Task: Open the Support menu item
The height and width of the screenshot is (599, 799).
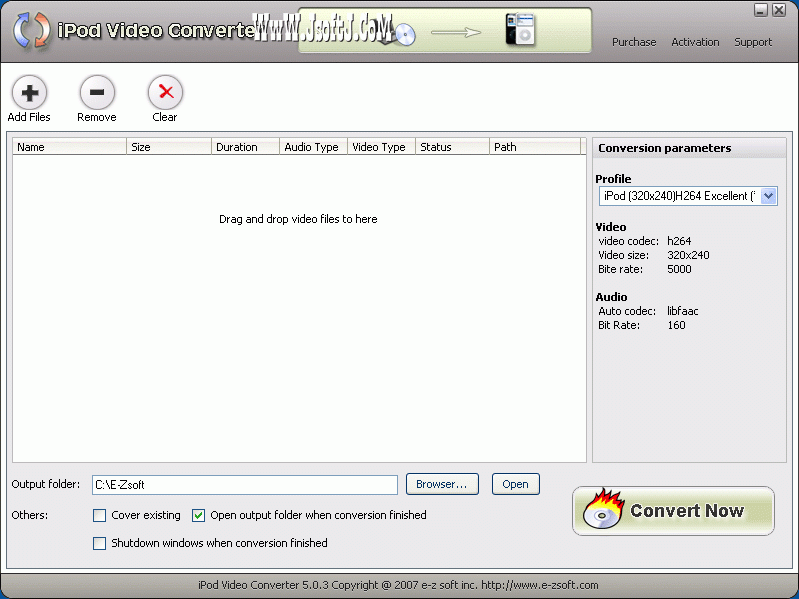Action: coord(753,42)
